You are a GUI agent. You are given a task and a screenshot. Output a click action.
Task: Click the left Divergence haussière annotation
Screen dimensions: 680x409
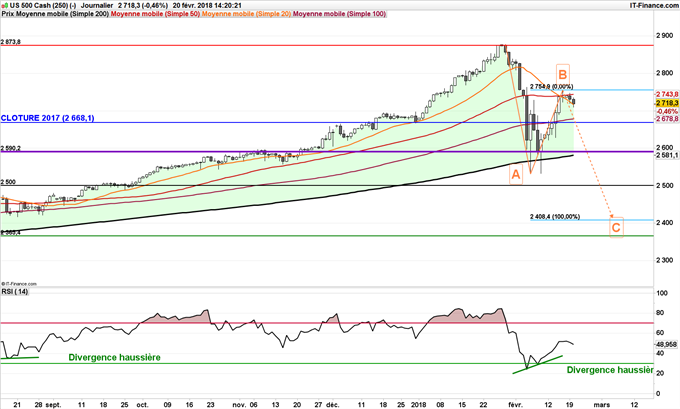coord(114,357)
